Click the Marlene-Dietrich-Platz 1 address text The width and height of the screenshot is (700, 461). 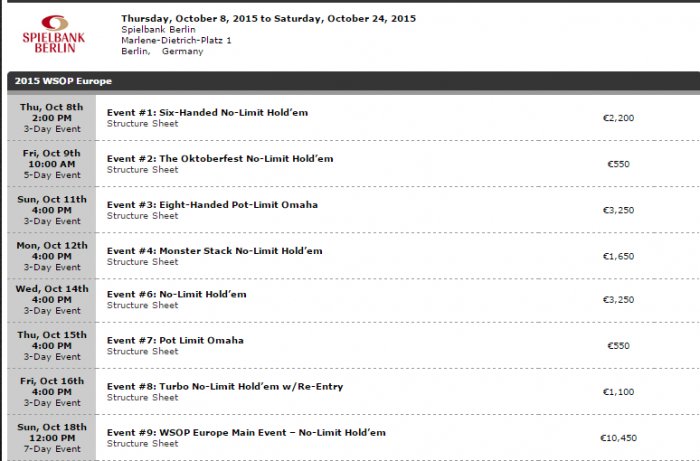(x=176, y=40)
